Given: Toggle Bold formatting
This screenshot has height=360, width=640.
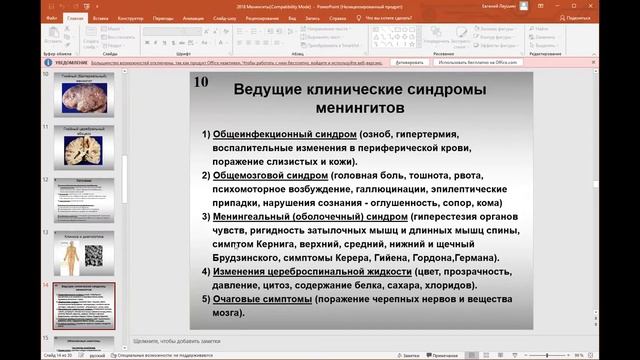Looking at the screenshot, I should (147, 42).
